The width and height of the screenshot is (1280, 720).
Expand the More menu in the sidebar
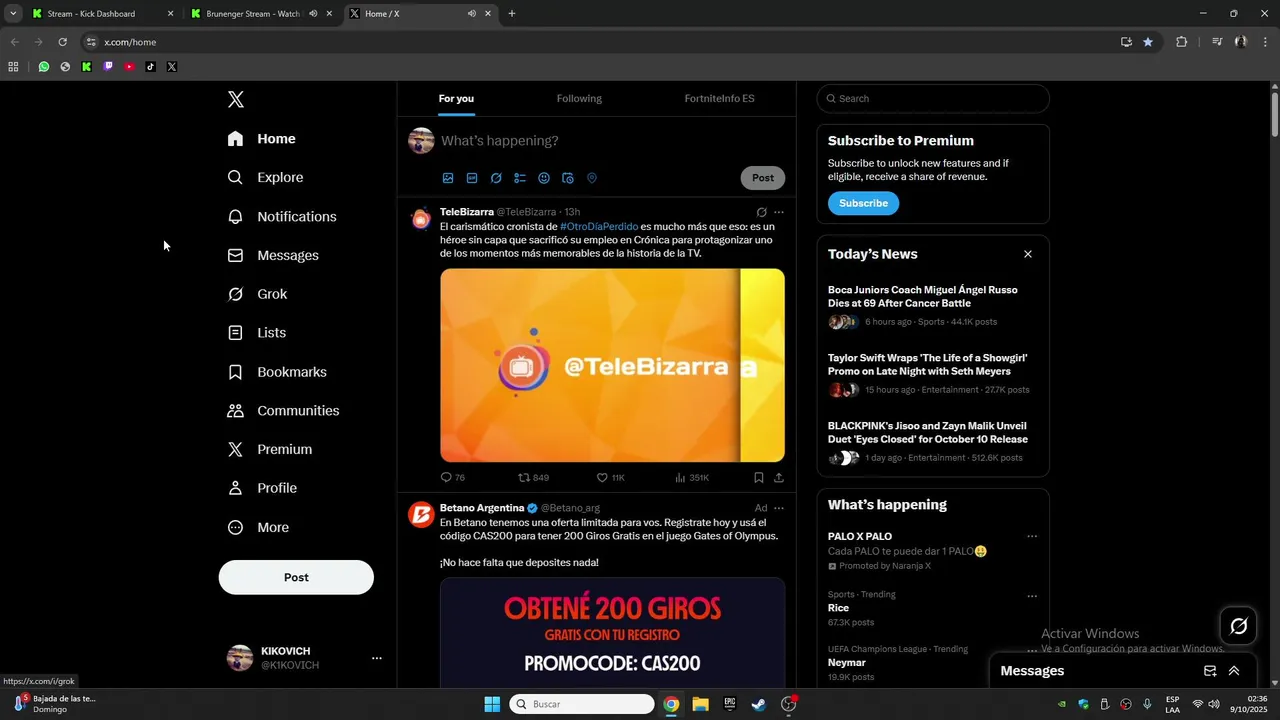click(x=259, y=527)
